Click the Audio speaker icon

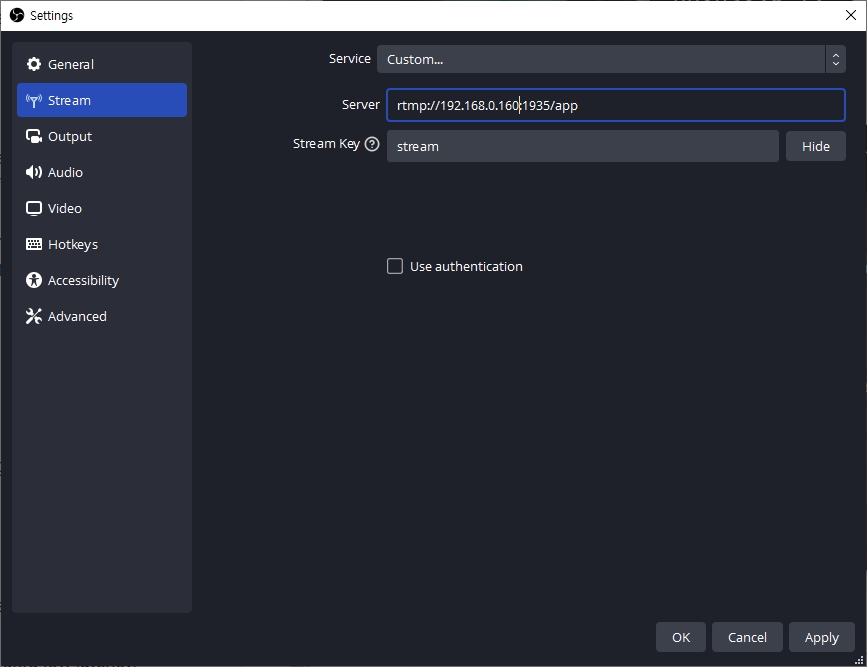click(x=34, y=172)
